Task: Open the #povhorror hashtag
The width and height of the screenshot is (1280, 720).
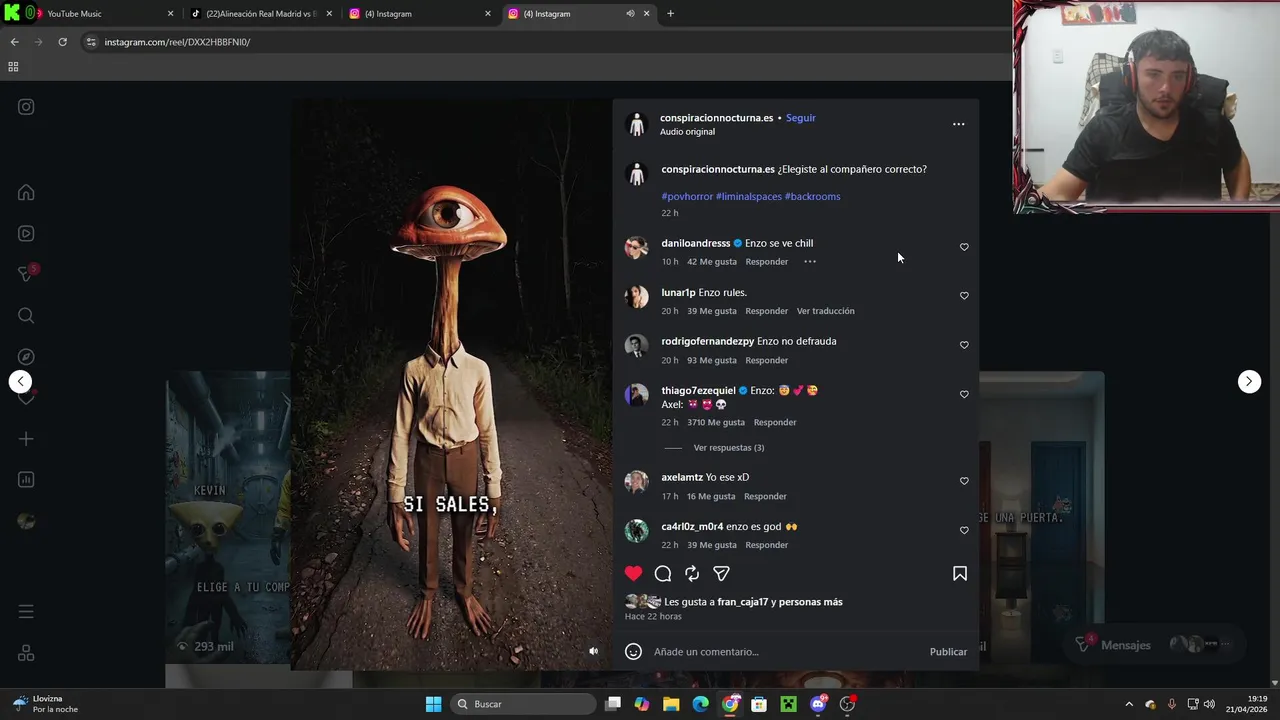Action: [x=687, y=197]
